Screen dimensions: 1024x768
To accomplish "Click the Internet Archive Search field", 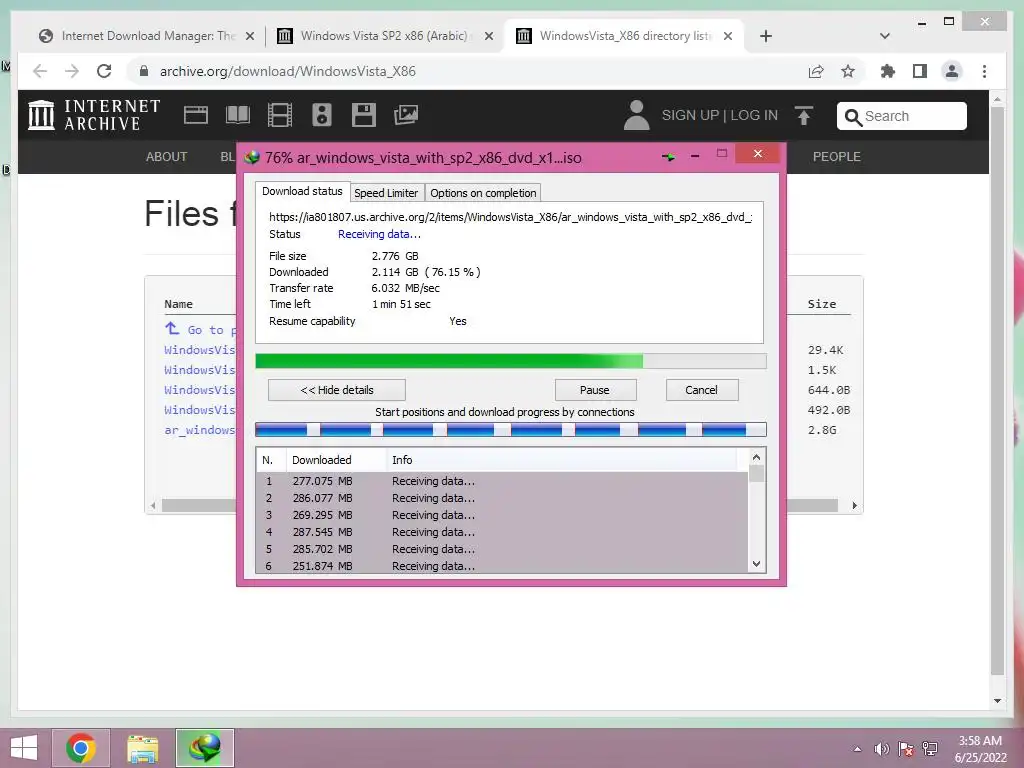I will pos(902,116).
